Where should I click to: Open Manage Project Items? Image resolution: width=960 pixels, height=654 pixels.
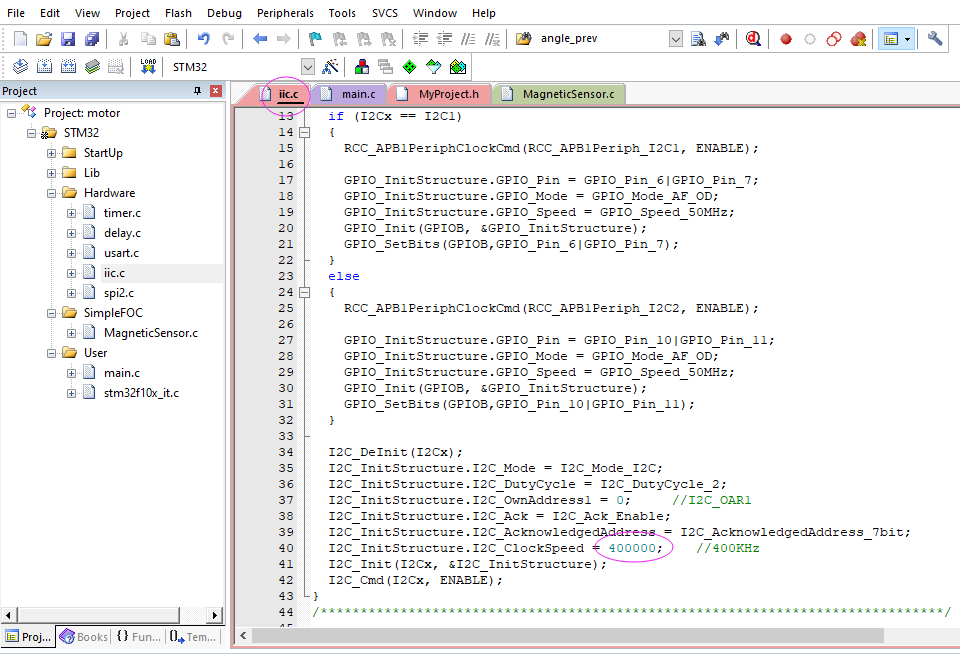[x=360, y=66]
